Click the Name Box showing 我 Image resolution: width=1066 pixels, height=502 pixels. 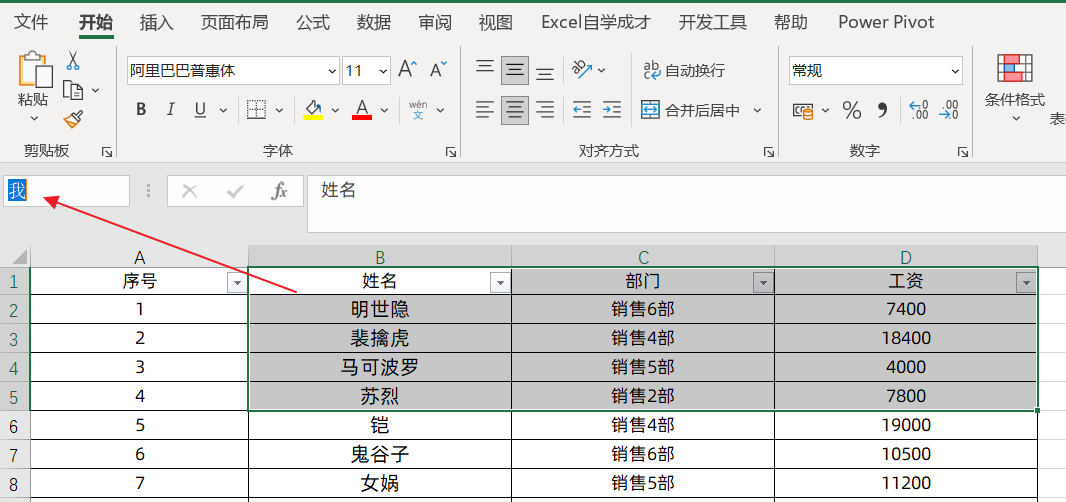point(66,191)
